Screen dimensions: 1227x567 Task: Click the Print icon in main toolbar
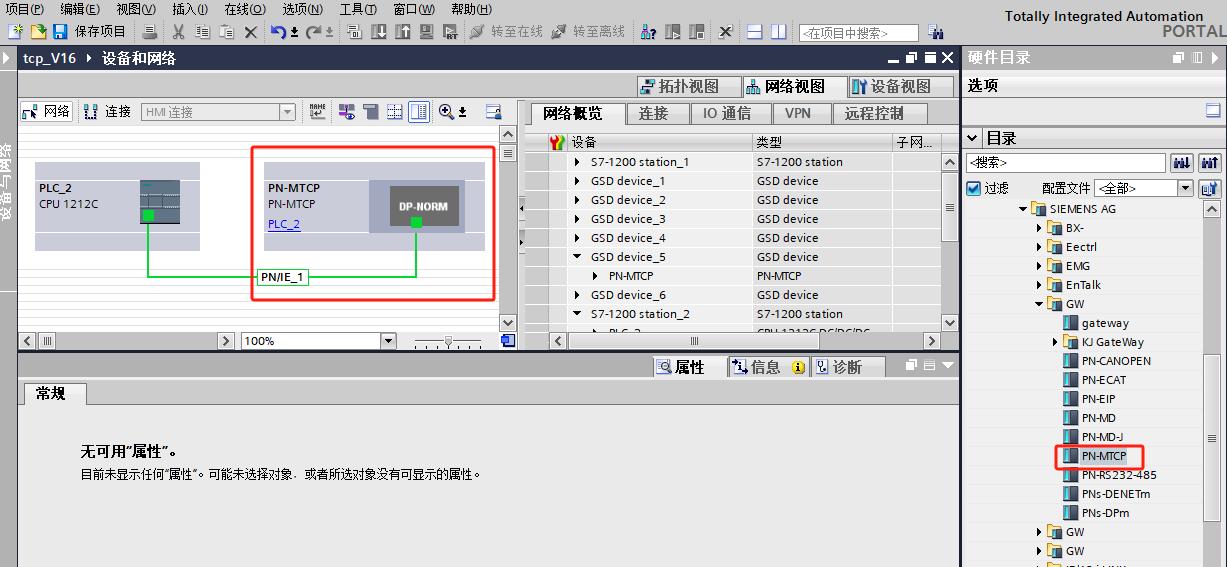pyautogui.click(x=150, y=32)
